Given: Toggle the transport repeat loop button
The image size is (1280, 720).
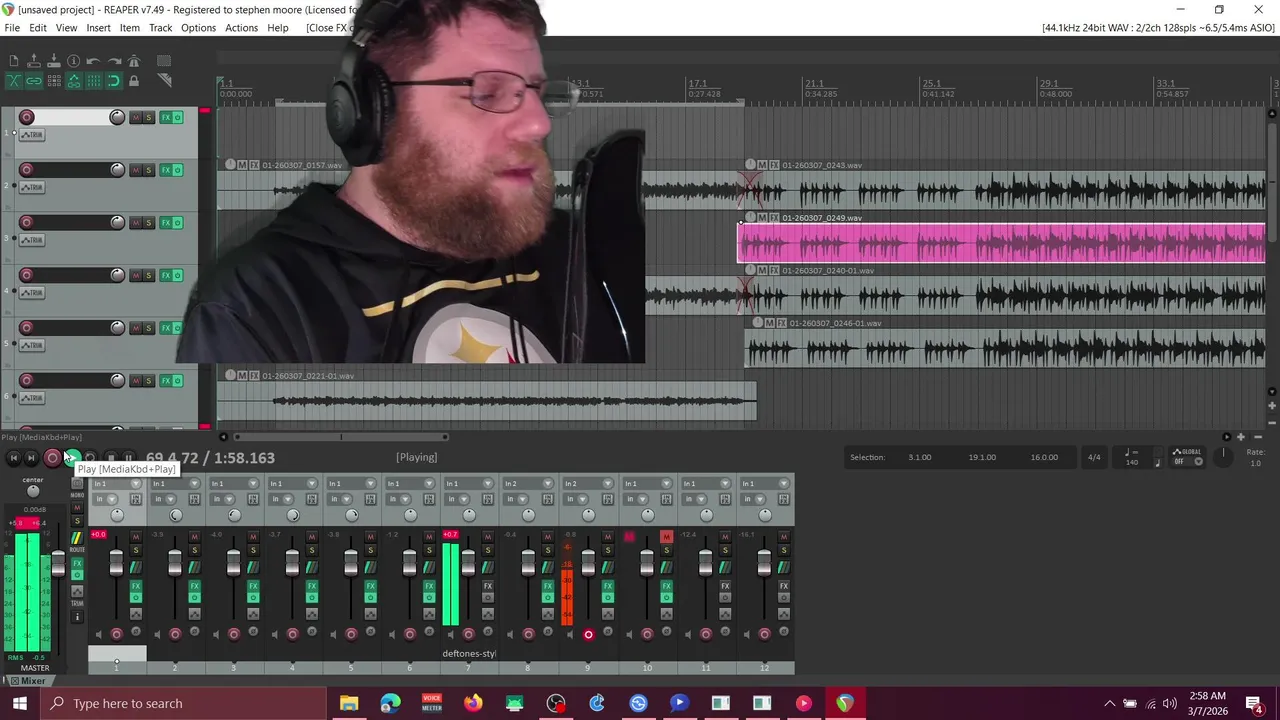Looking at the screenshot, I should [90, 458].
